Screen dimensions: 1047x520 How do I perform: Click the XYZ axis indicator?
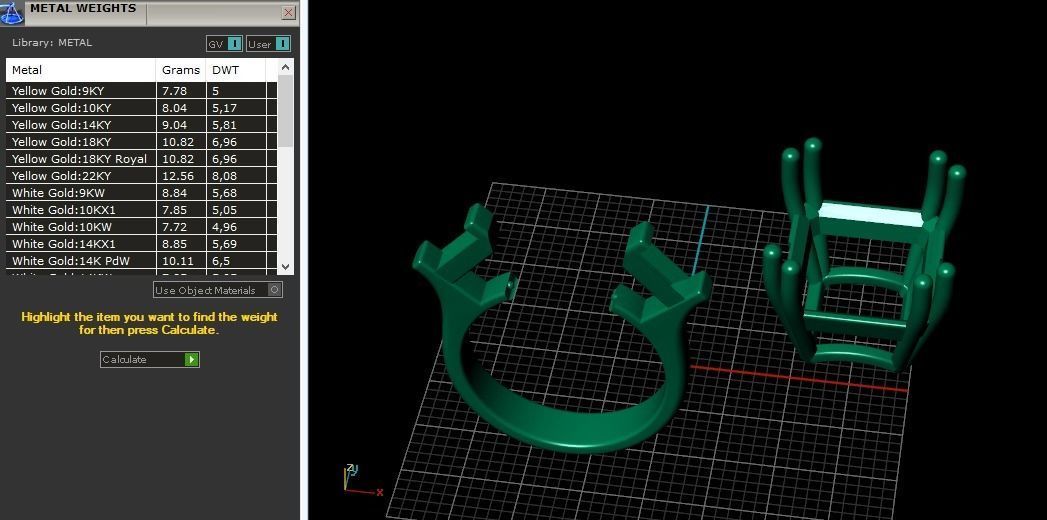[361, 482]
